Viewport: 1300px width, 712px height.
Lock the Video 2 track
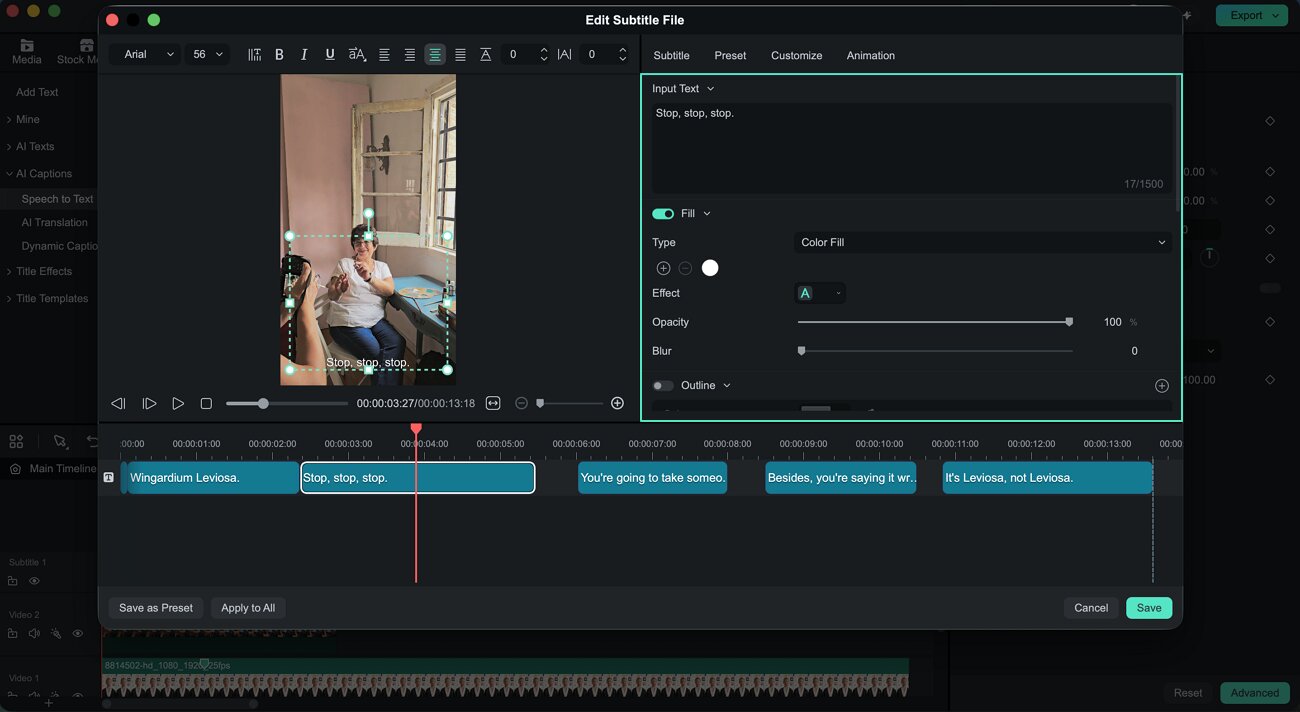tap(13, 633)
